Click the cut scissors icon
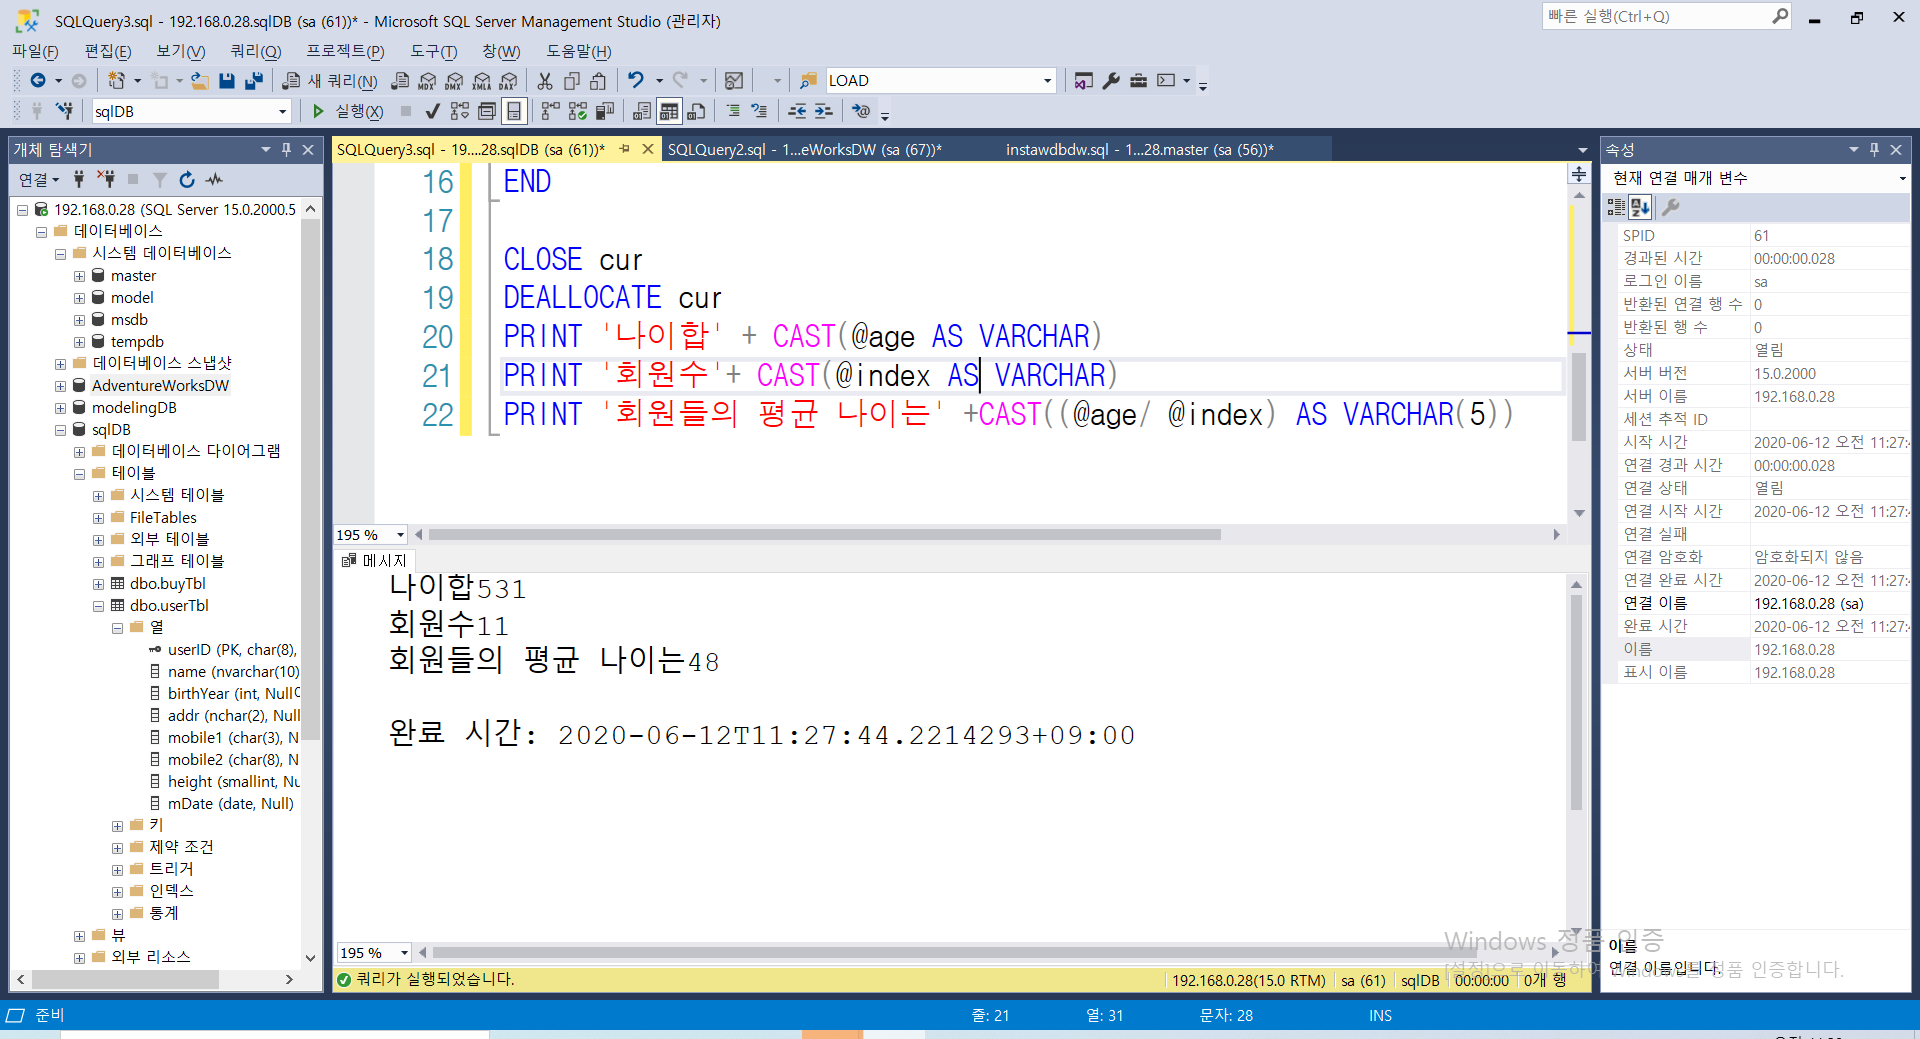Viewport: 1920px width, 1039px height. [x=545, y=81]
